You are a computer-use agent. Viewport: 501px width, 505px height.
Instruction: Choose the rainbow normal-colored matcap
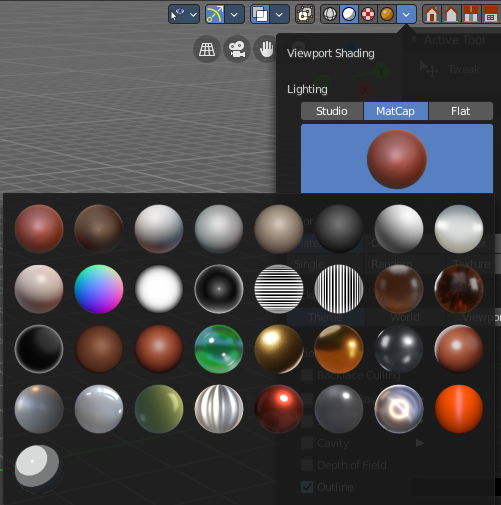(99, 289)
